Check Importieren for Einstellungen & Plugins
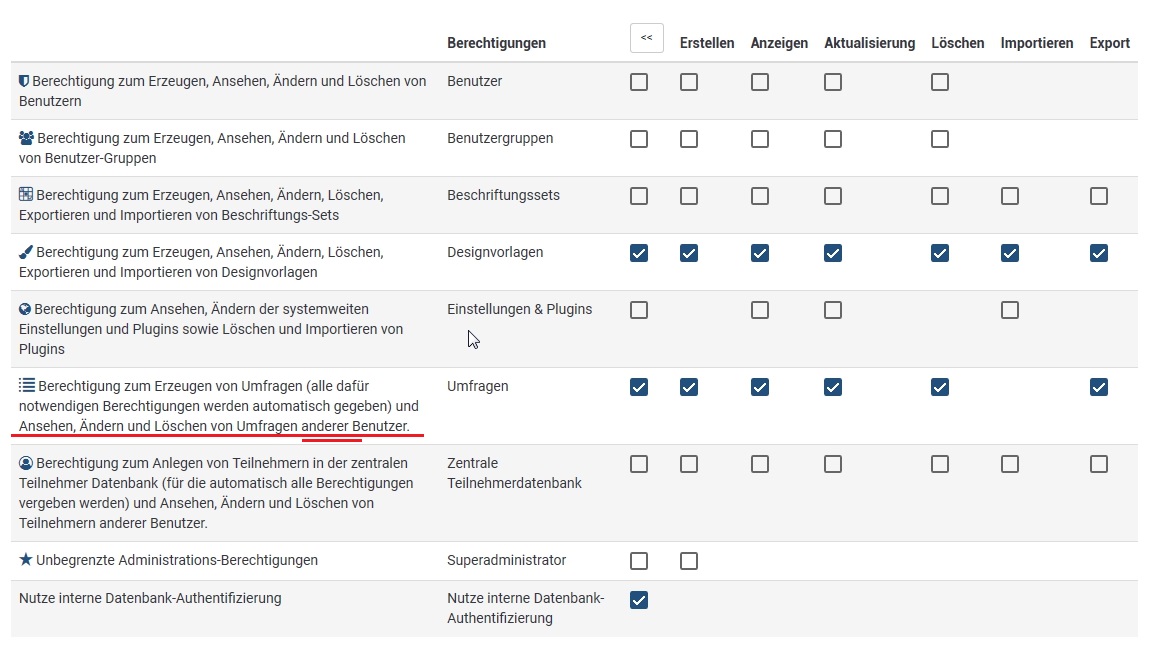The width and height of the screenshot is (1165, 655). pyautogui.click(x=1010, y=310)
